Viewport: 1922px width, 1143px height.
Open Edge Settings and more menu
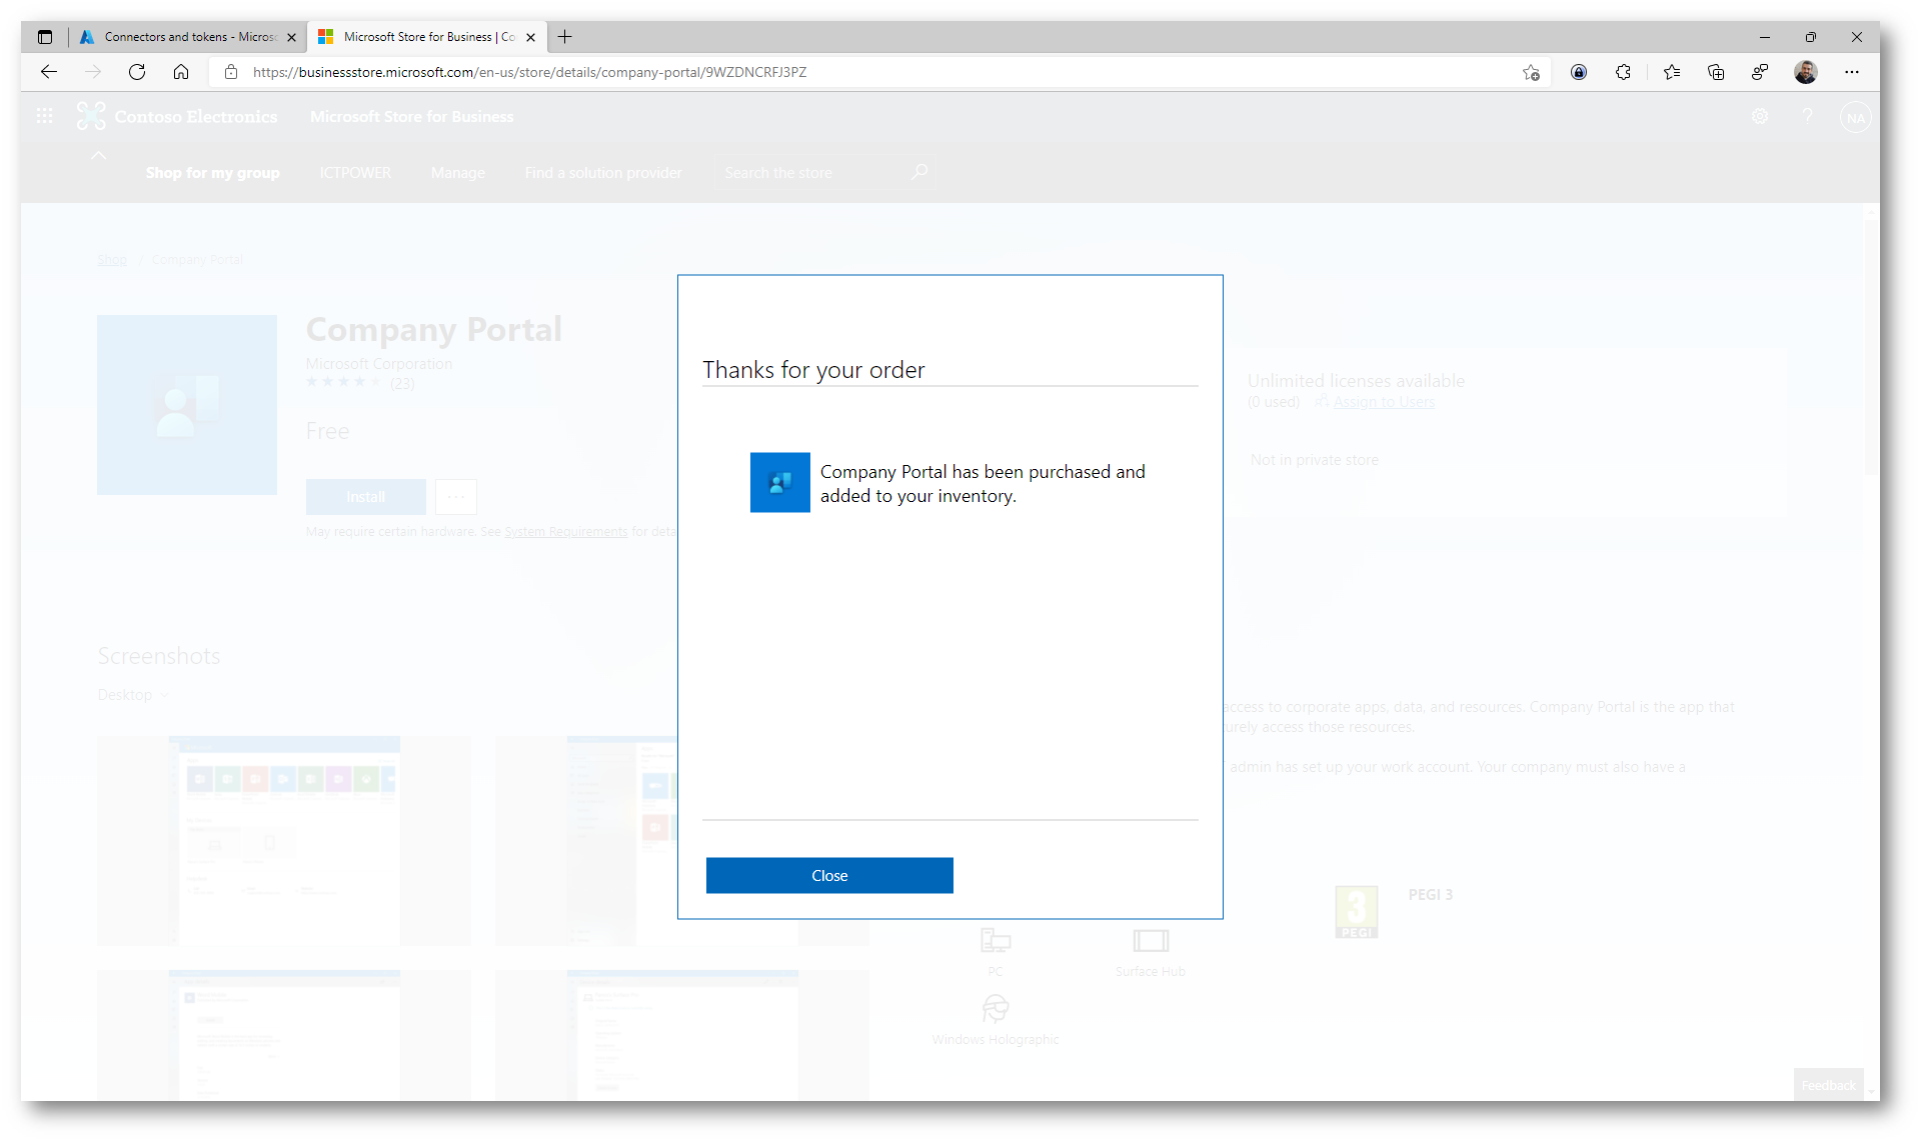tap(1851, 72)
